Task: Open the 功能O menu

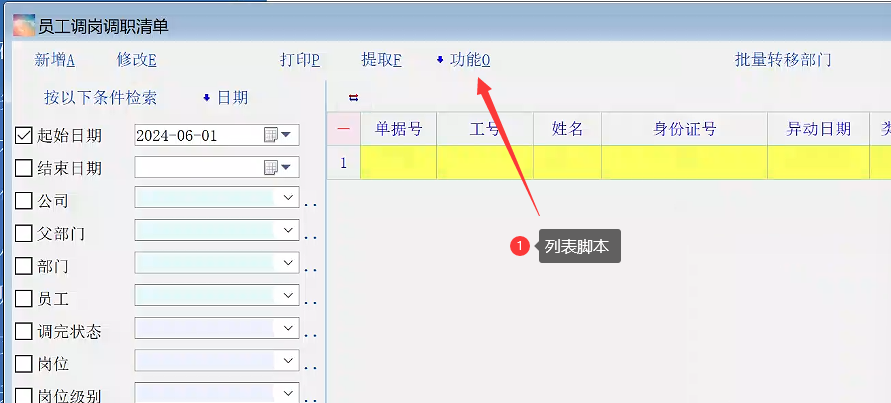Action: pos(464,60)
